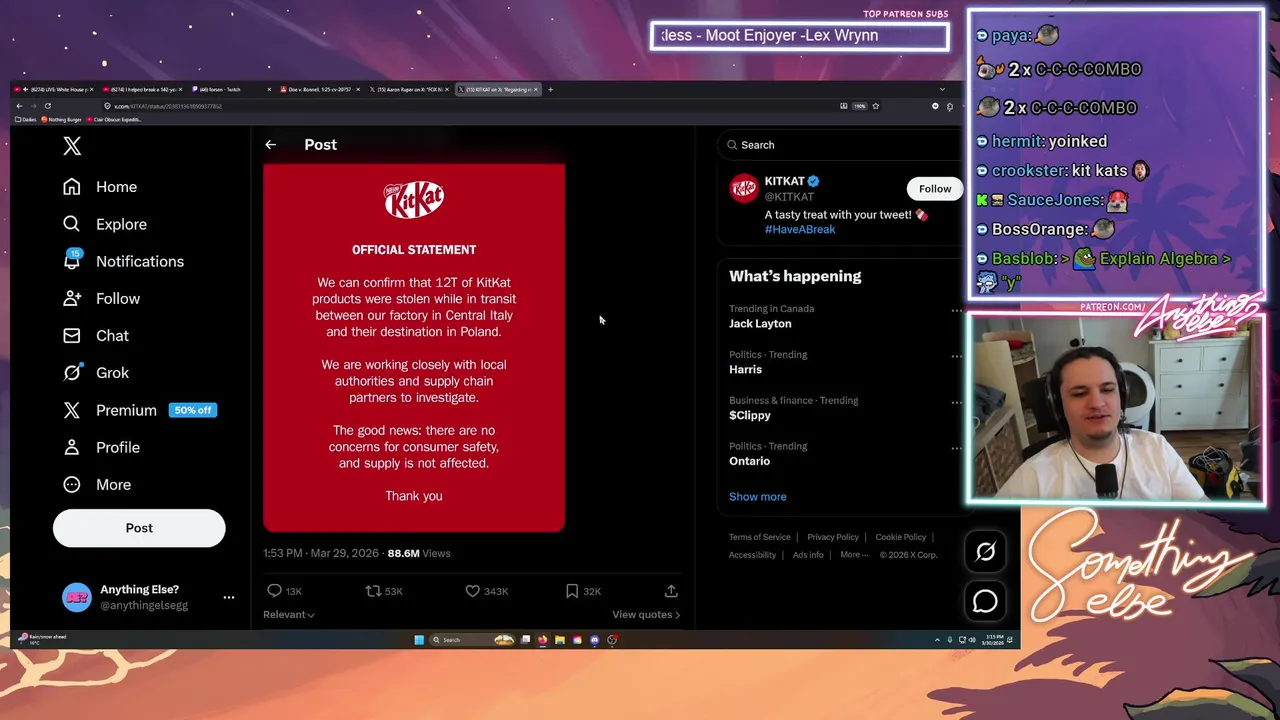Viewport: 1280px width, 720px height.
Task: Follow the KITKAT account
Action: 935,189
